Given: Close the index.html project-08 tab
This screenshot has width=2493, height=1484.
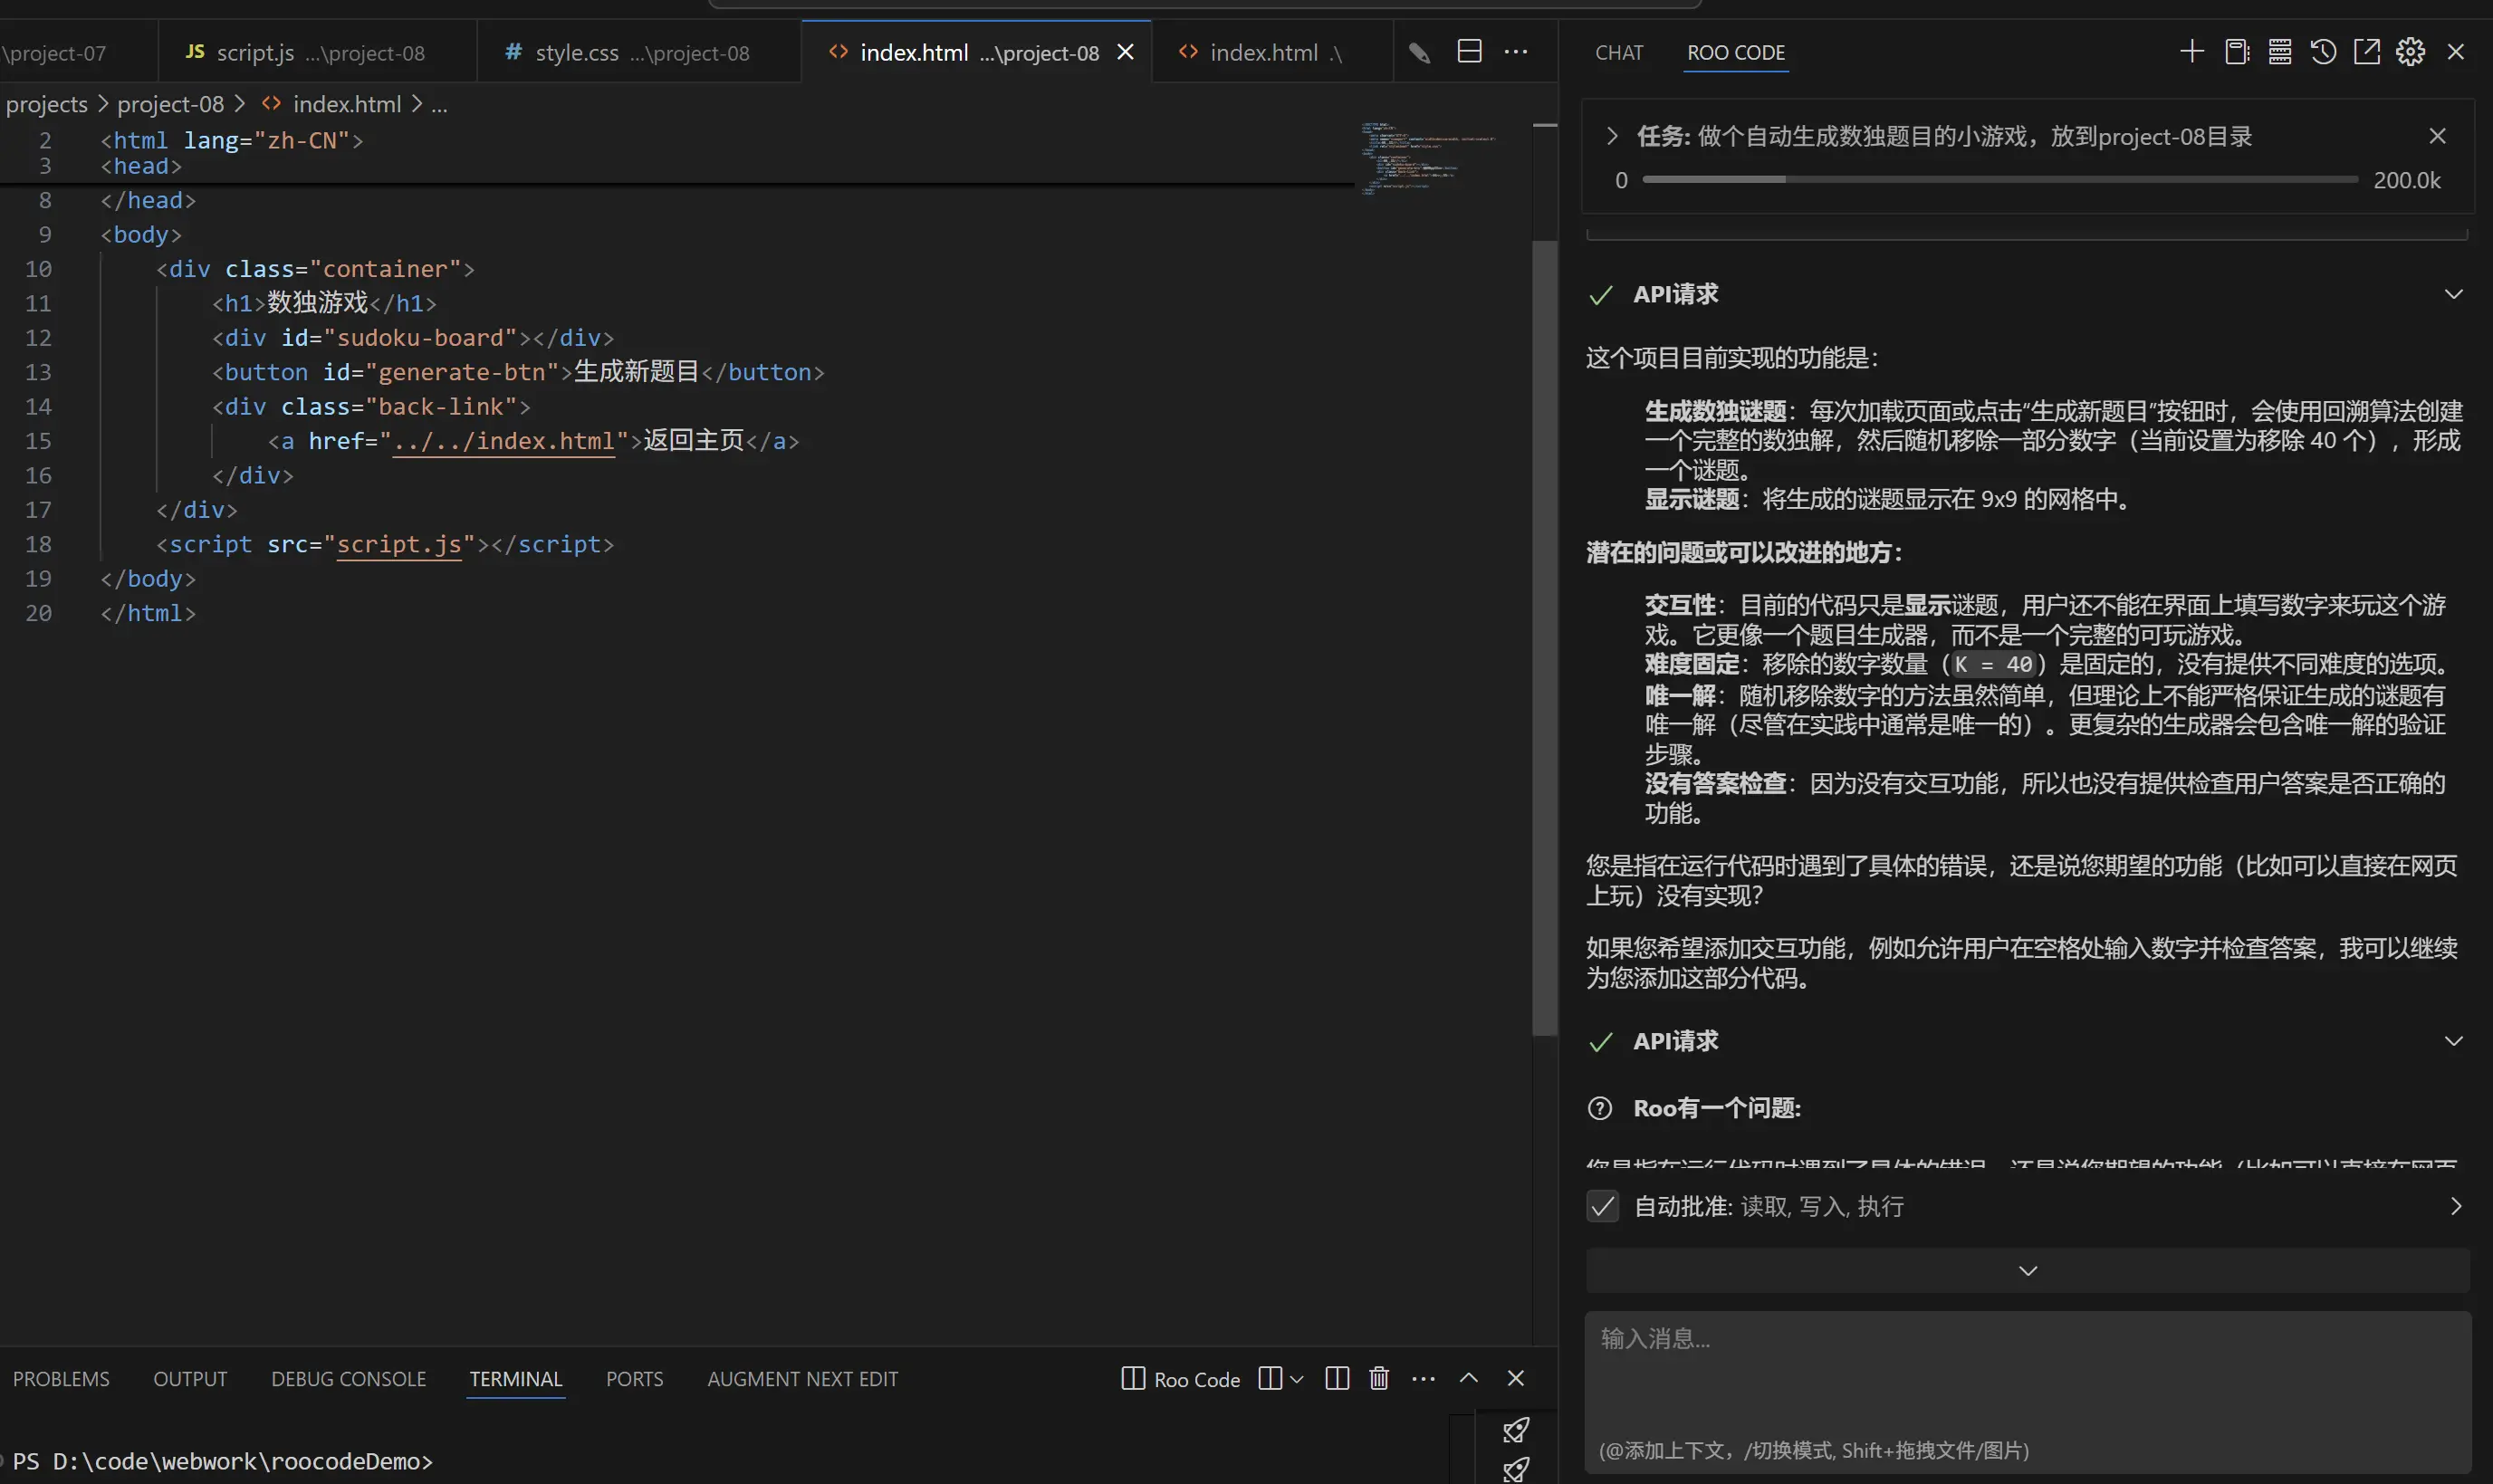Looking at the screenshot, I should coord(1125,52).
